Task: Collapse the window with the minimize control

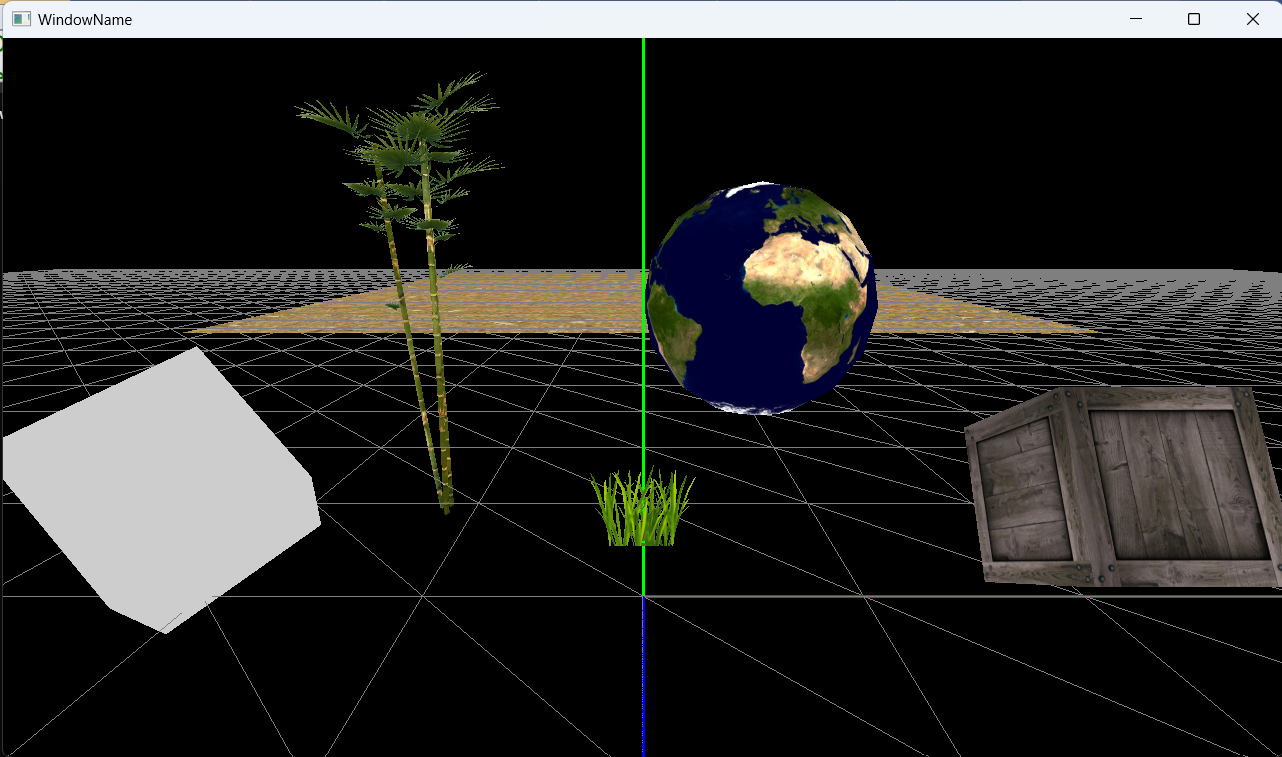Action: 1136,18
